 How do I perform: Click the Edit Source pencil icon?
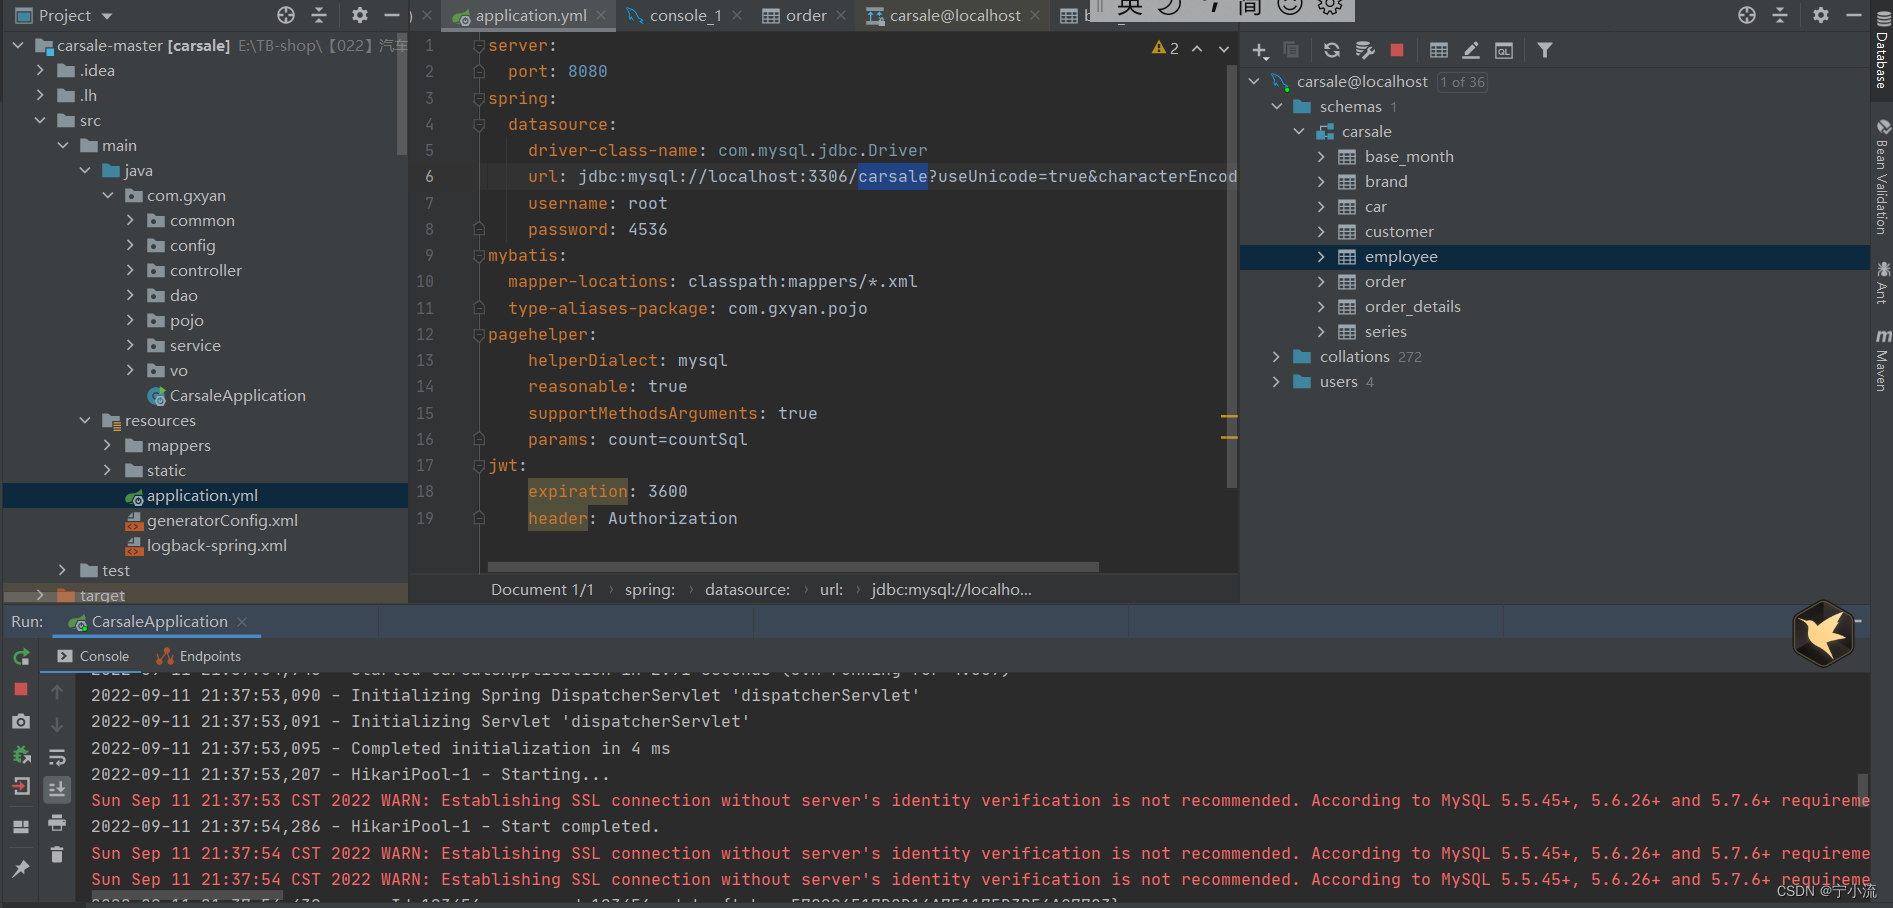click(1471, 50)
